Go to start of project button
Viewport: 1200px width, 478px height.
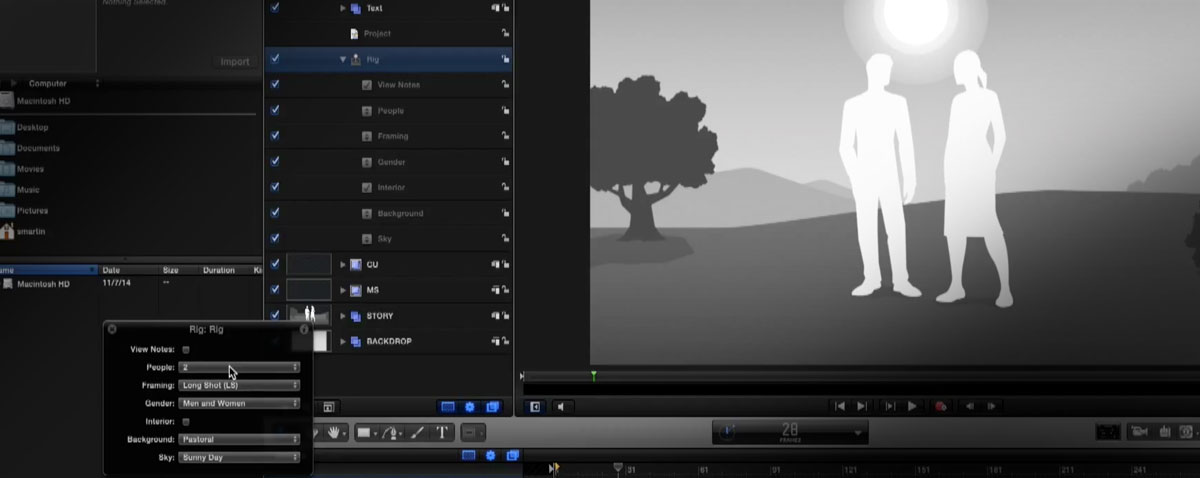(840, 406)
